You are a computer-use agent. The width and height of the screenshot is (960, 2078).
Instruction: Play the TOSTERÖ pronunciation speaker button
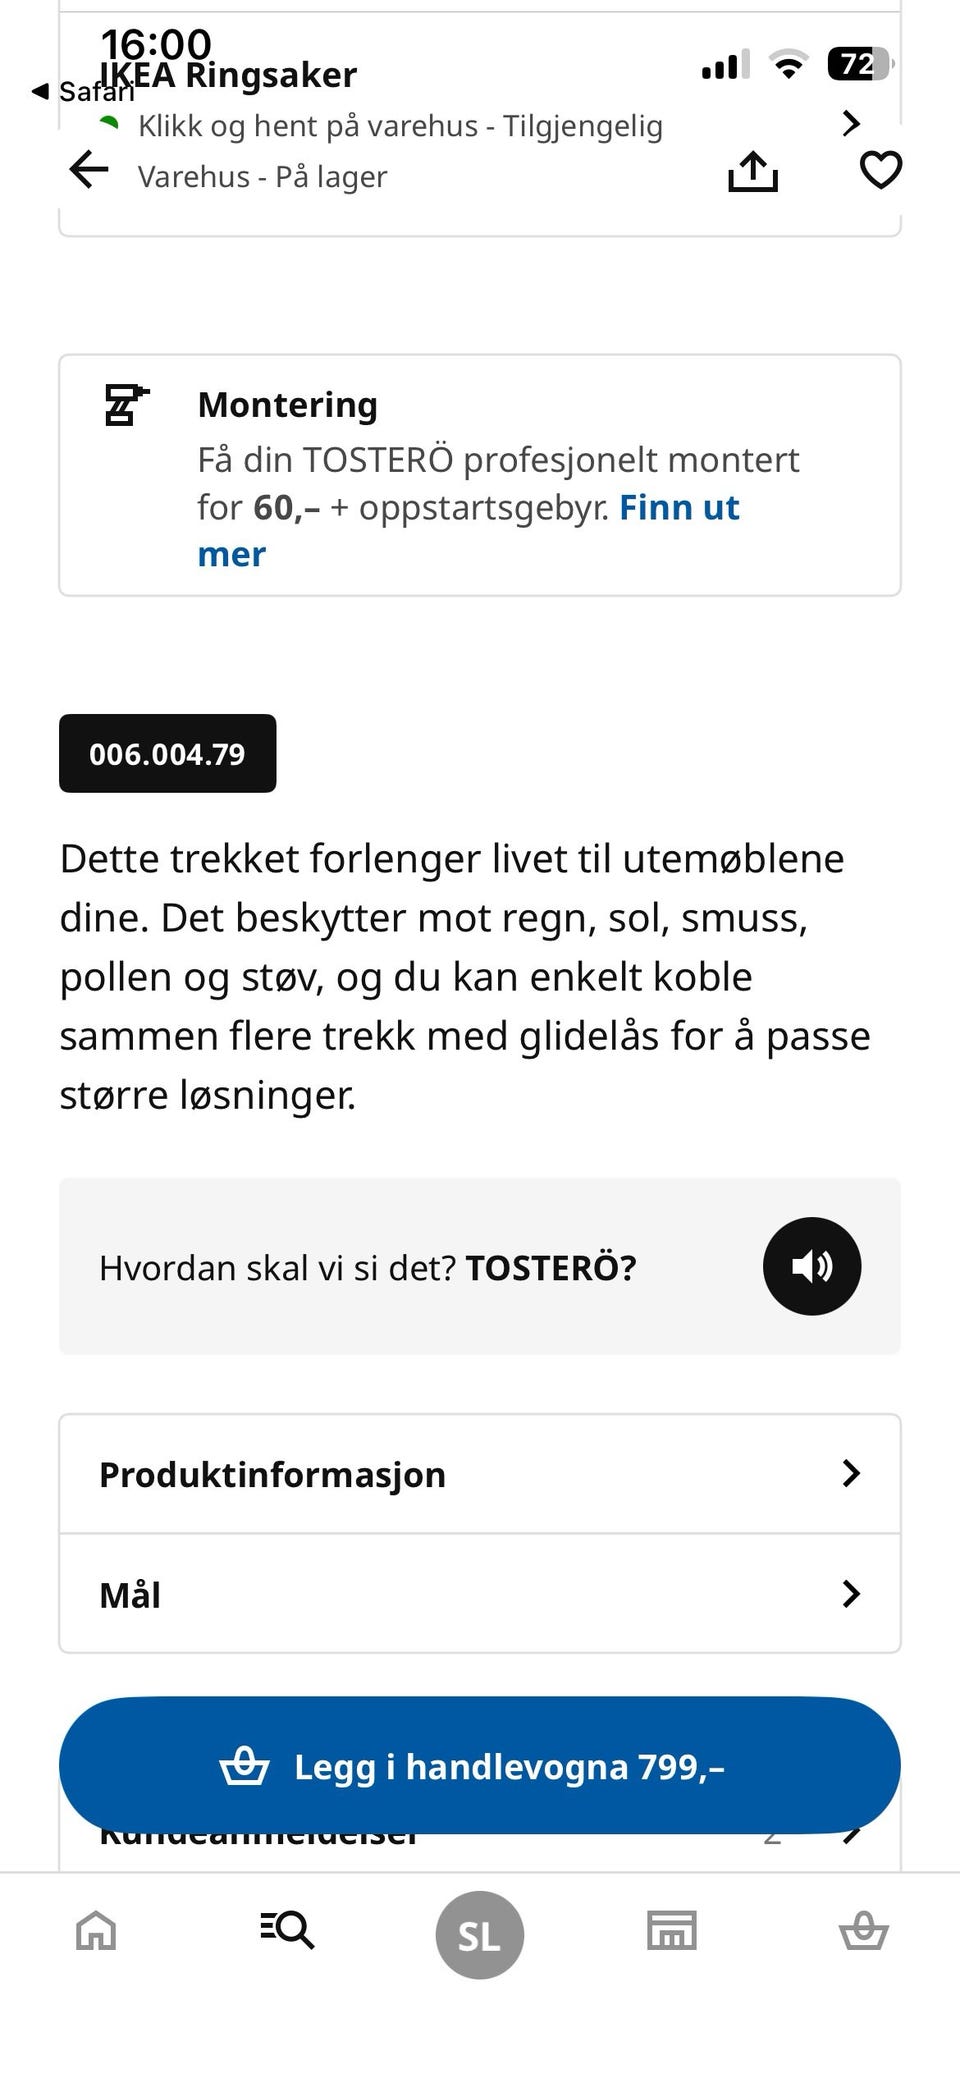(x=812, y=1266)
